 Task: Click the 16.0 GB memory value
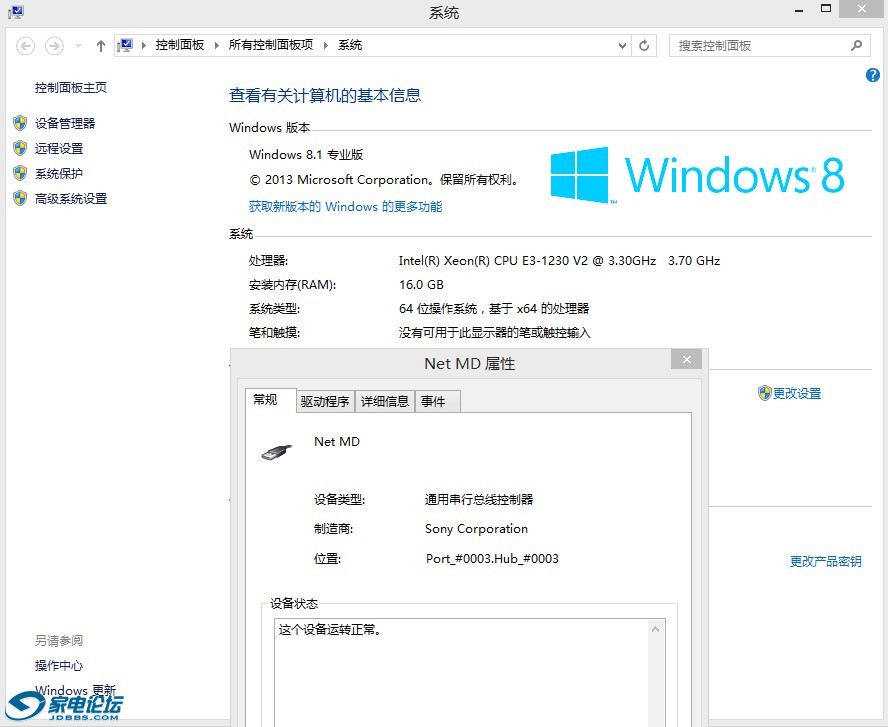[421, 285]
